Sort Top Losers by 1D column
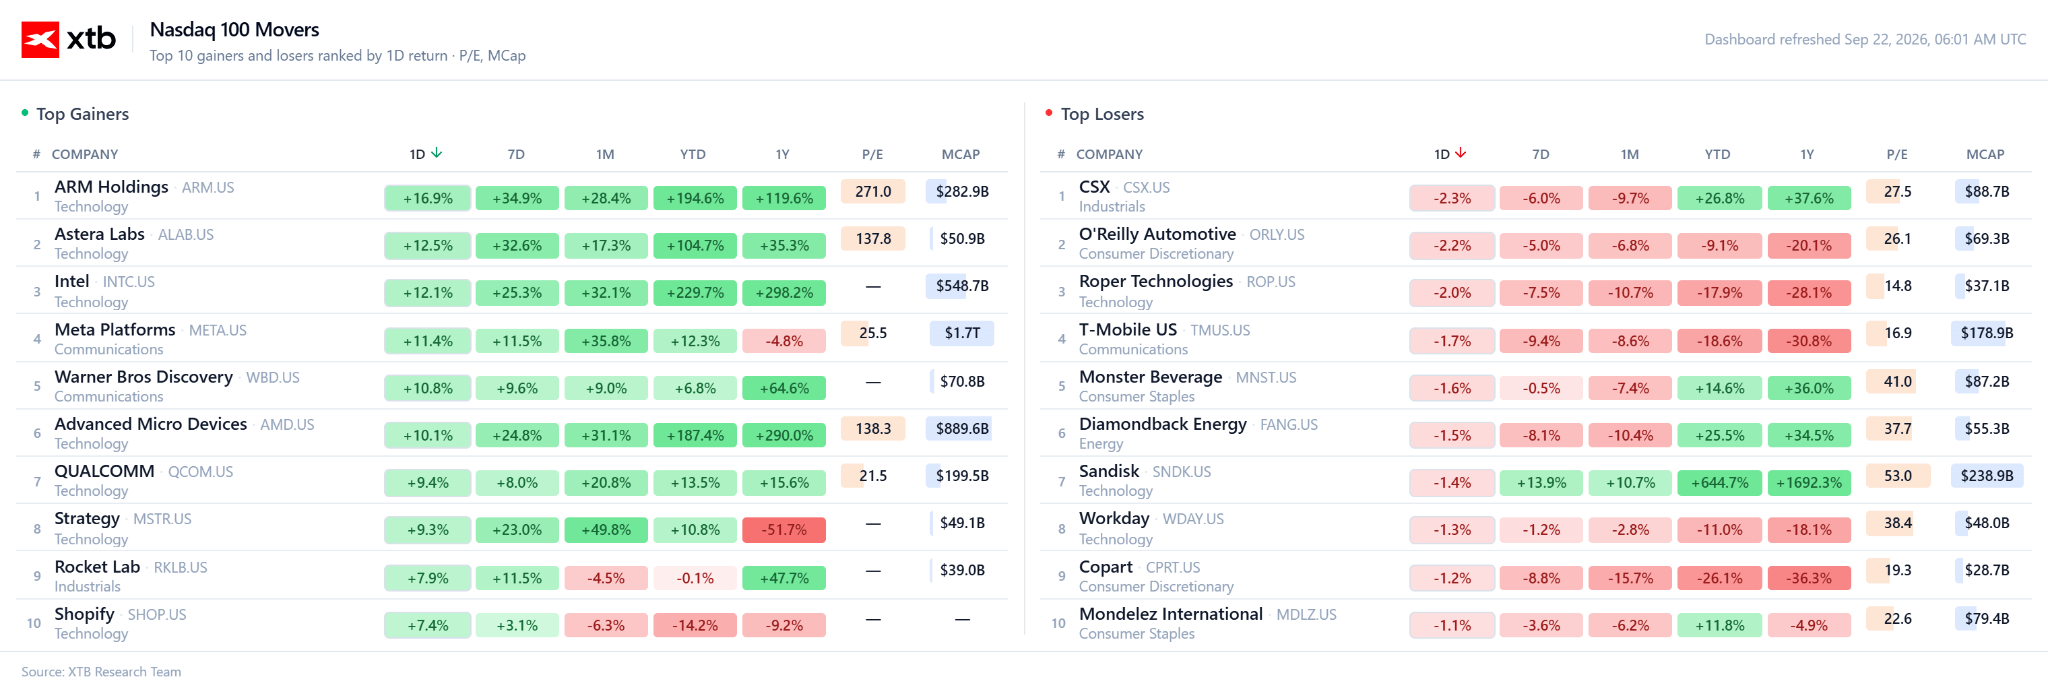The height and width of the screenshot is (690, 2048). [x=1450, y=154]
